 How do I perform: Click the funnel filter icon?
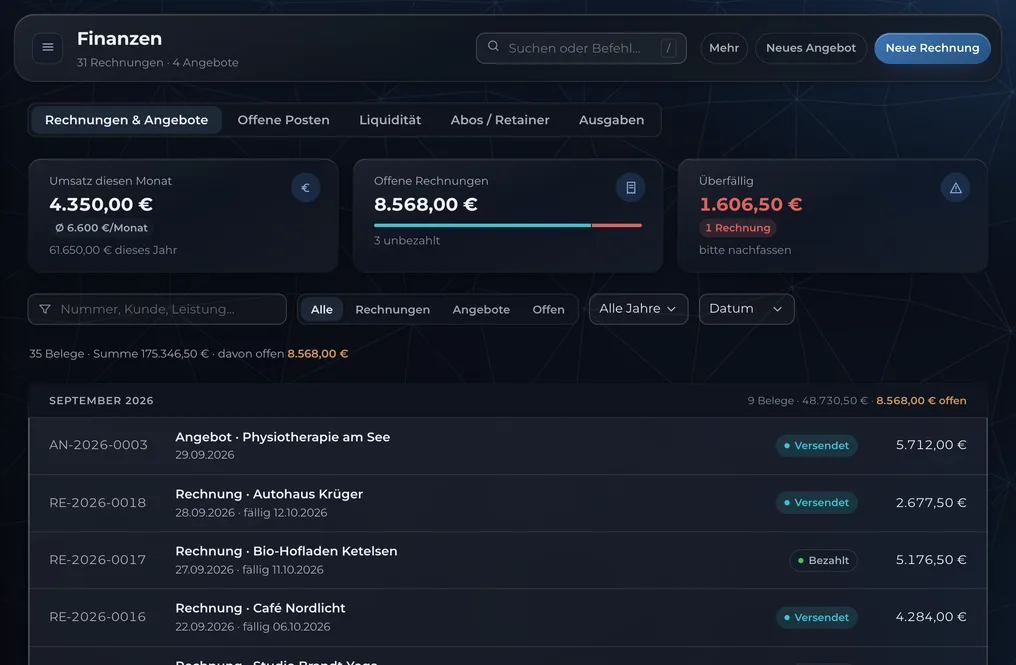(x=45, y=309)
